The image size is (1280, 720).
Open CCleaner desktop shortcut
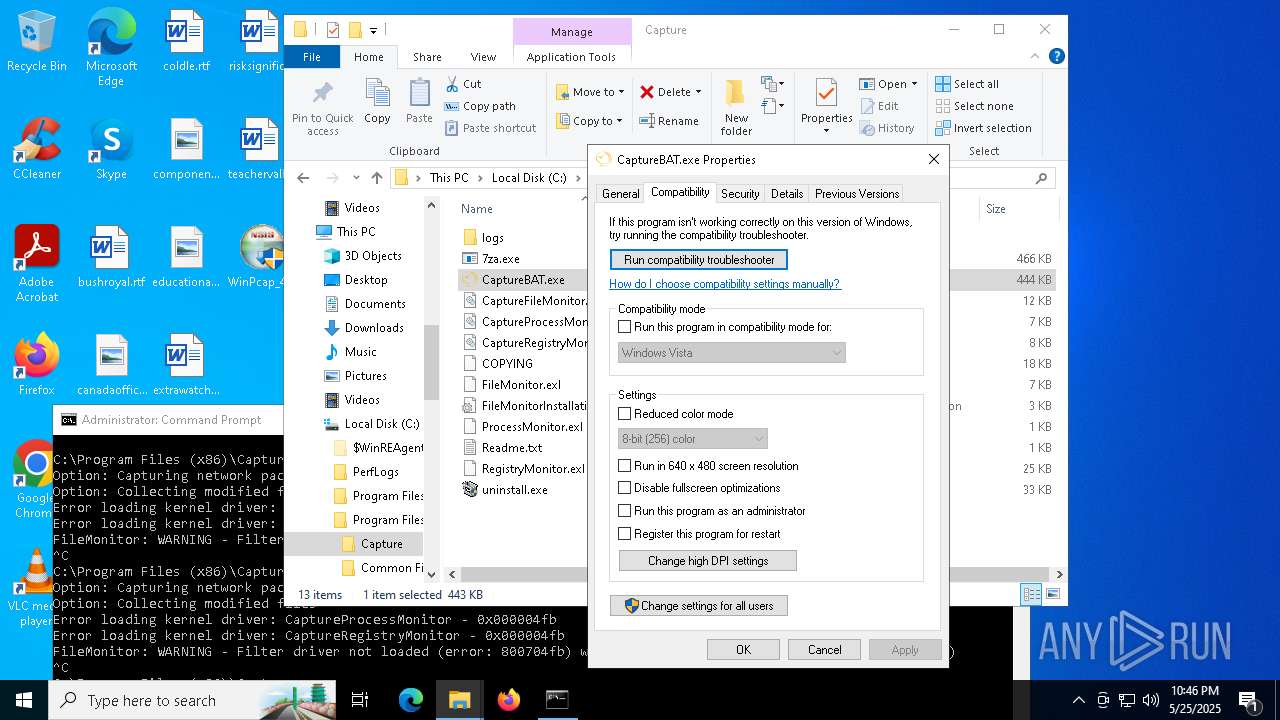click(37, 150)
